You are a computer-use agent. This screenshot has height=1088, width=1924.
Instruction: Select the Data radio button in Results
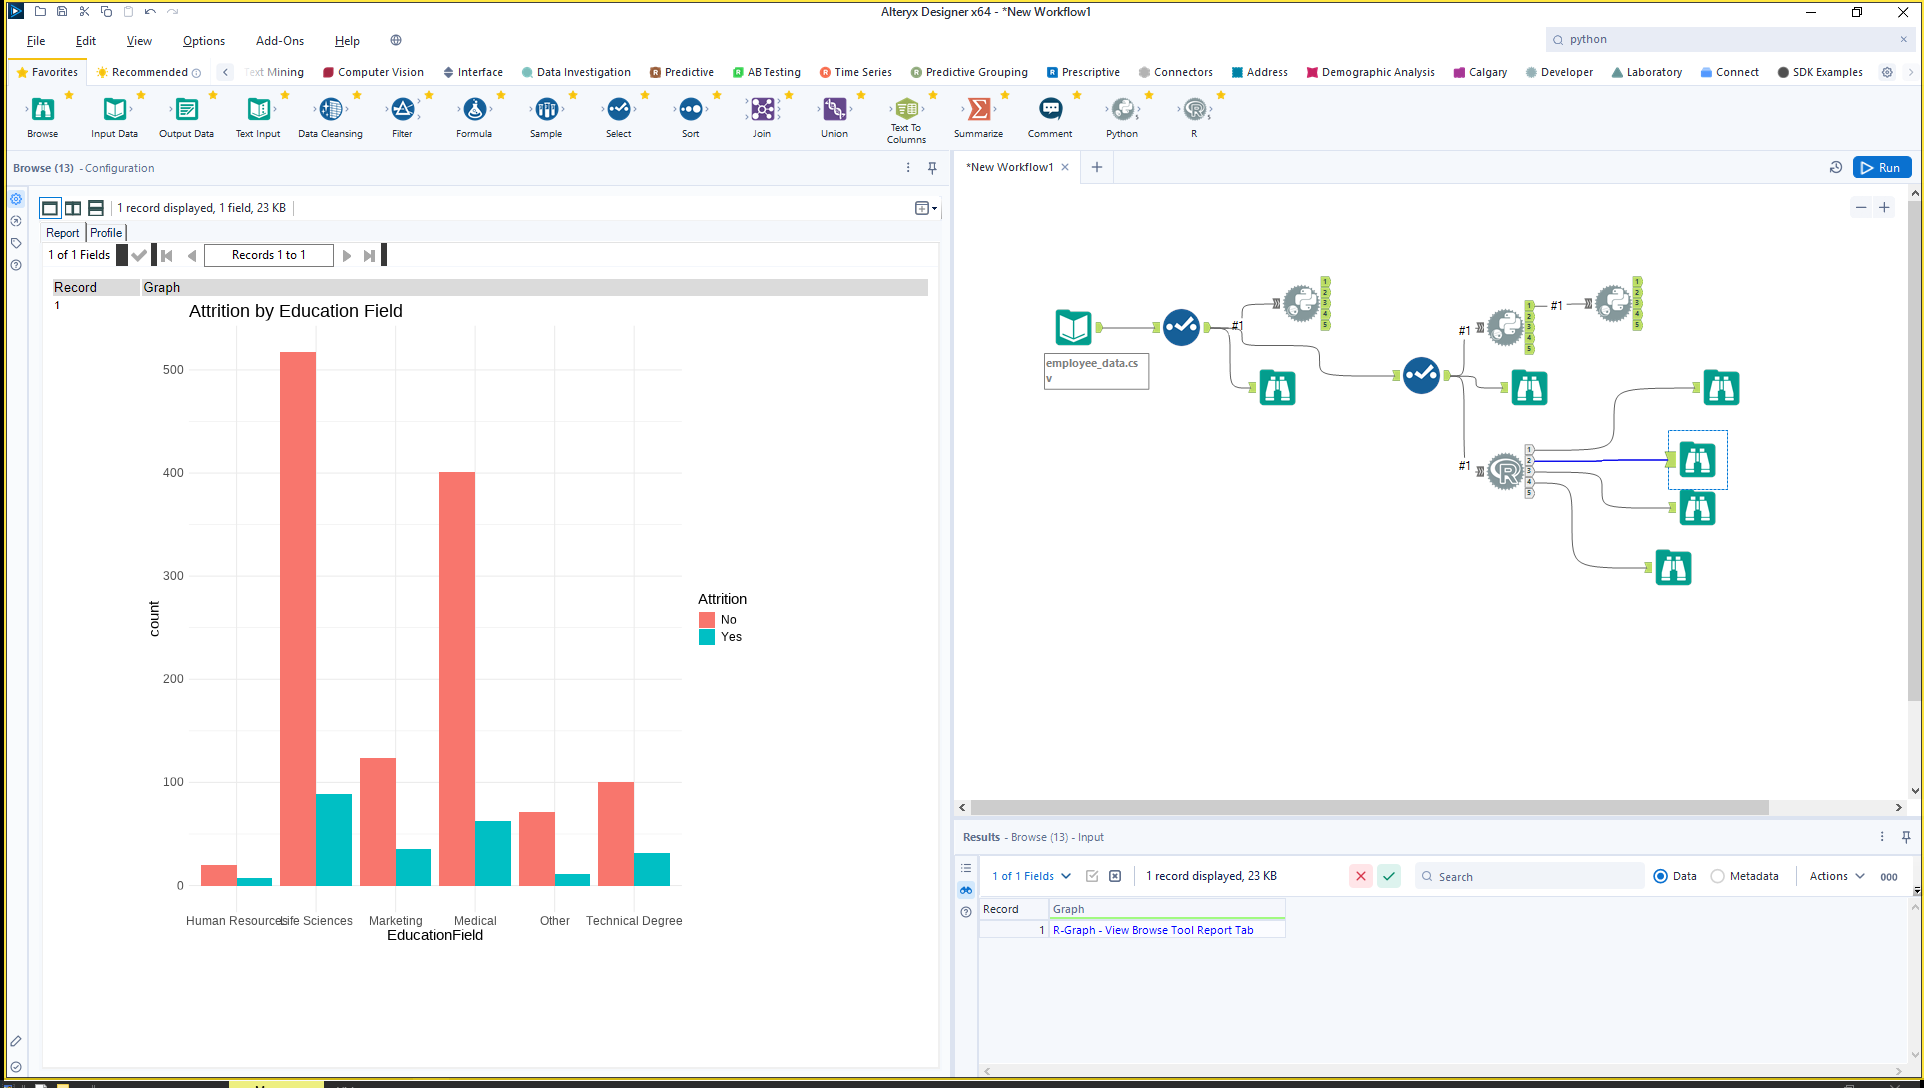1661,876
